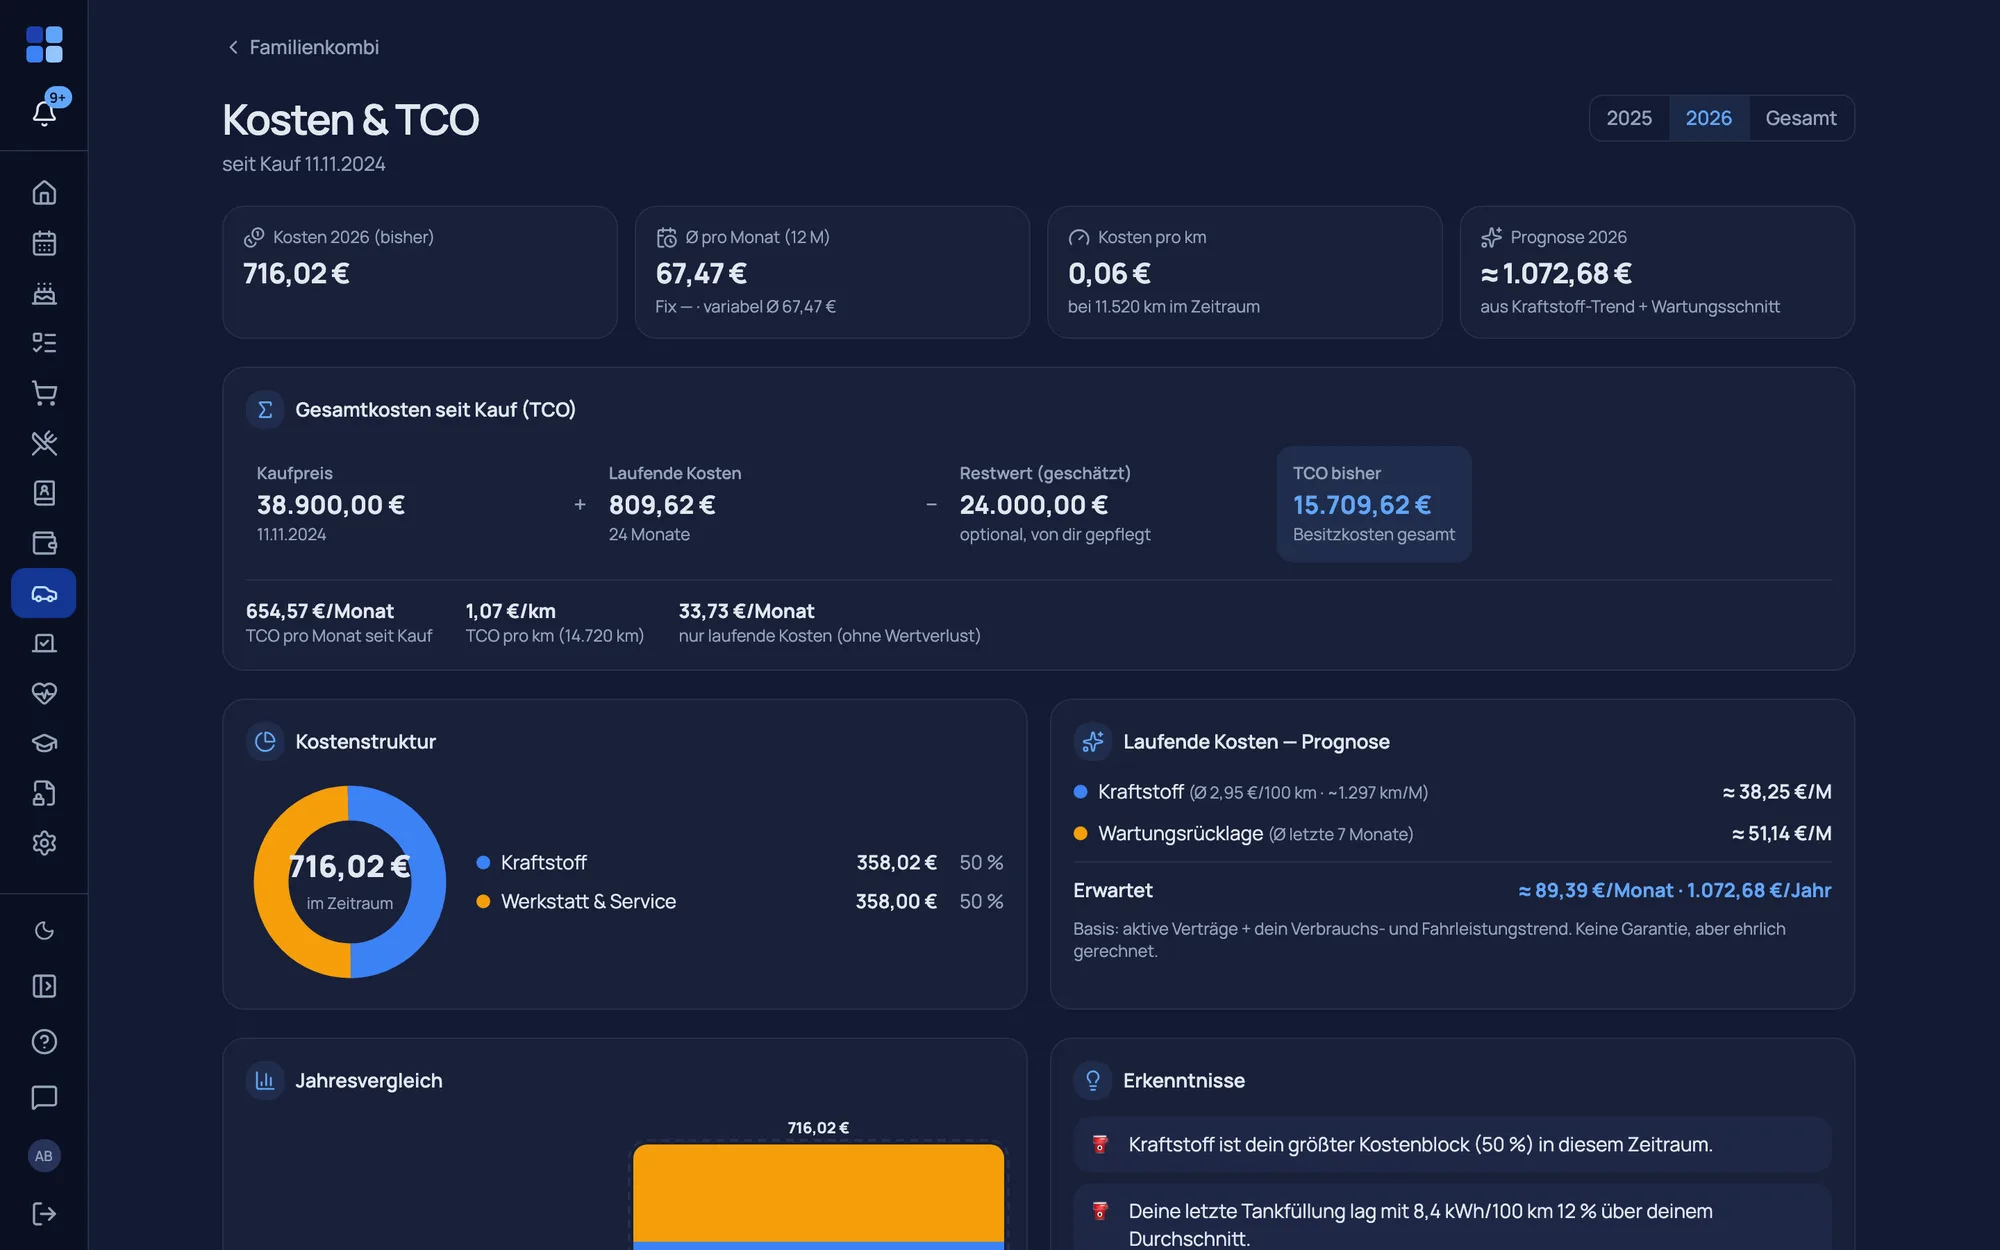Click the Erwartet 89,39 €/Monat forecast value
Viewport: 2000px width, 1250px height.
pos(1675,890)
